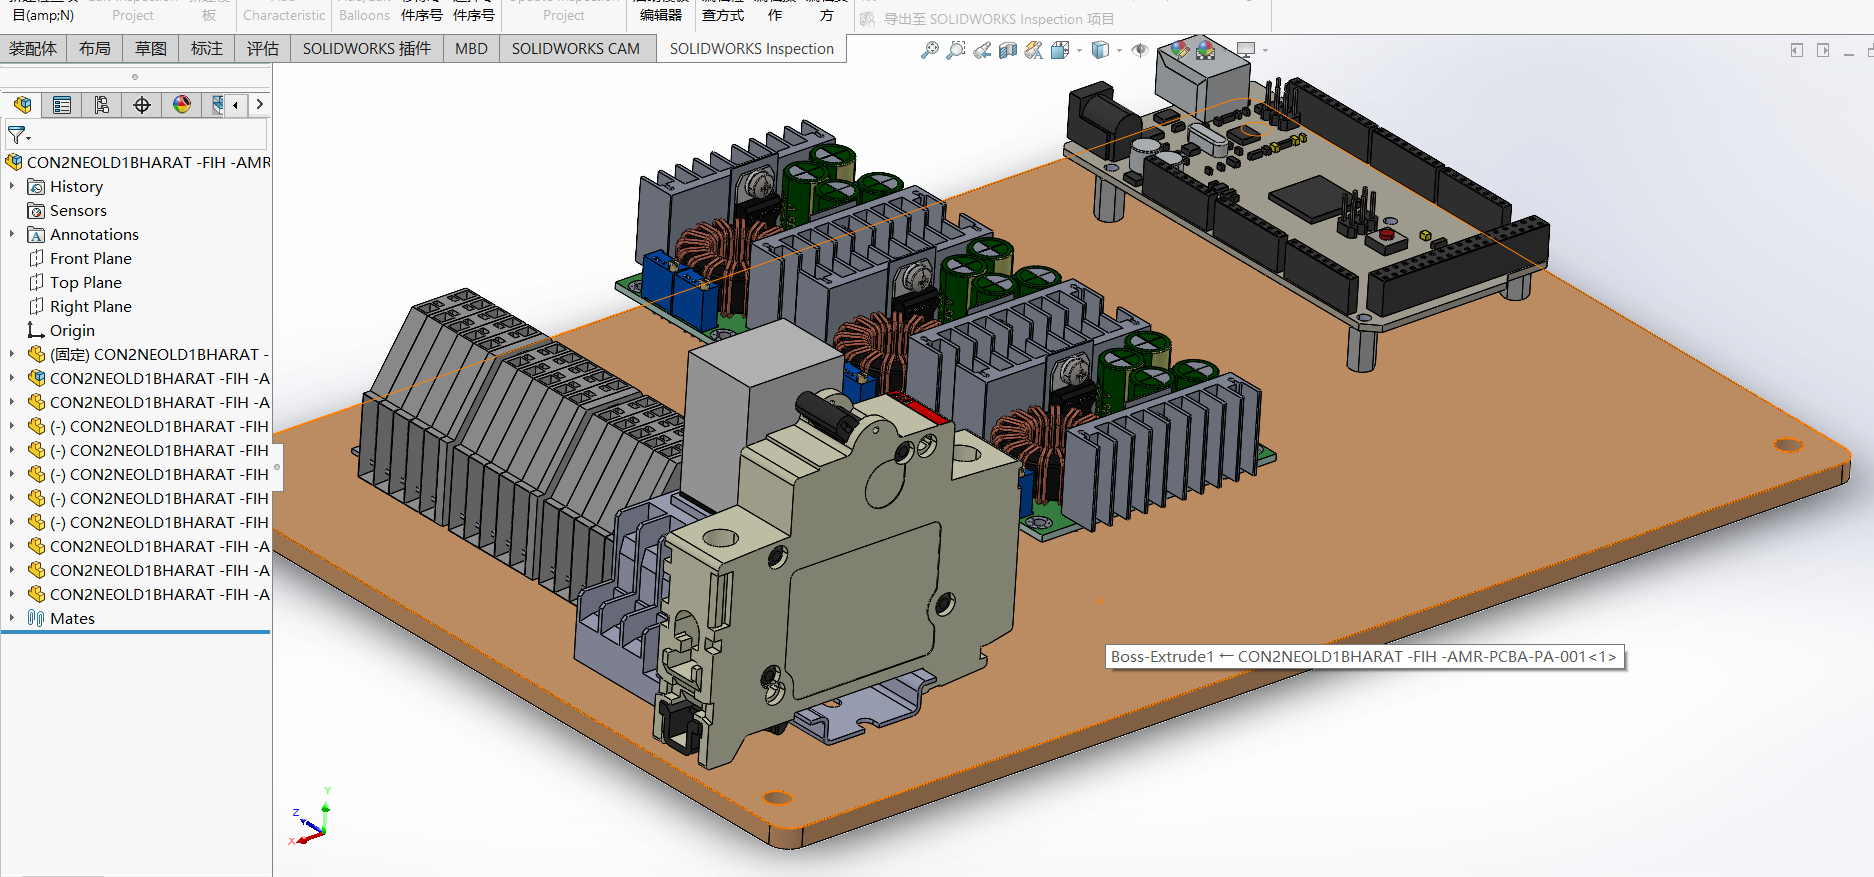Open the PropertyManager tab icon

click(x=62, y=105)
